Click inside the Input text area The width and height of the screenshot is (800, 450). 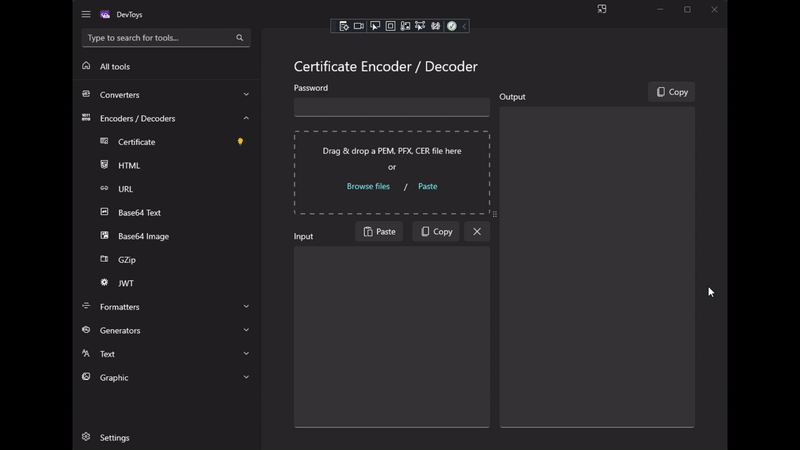392,337
